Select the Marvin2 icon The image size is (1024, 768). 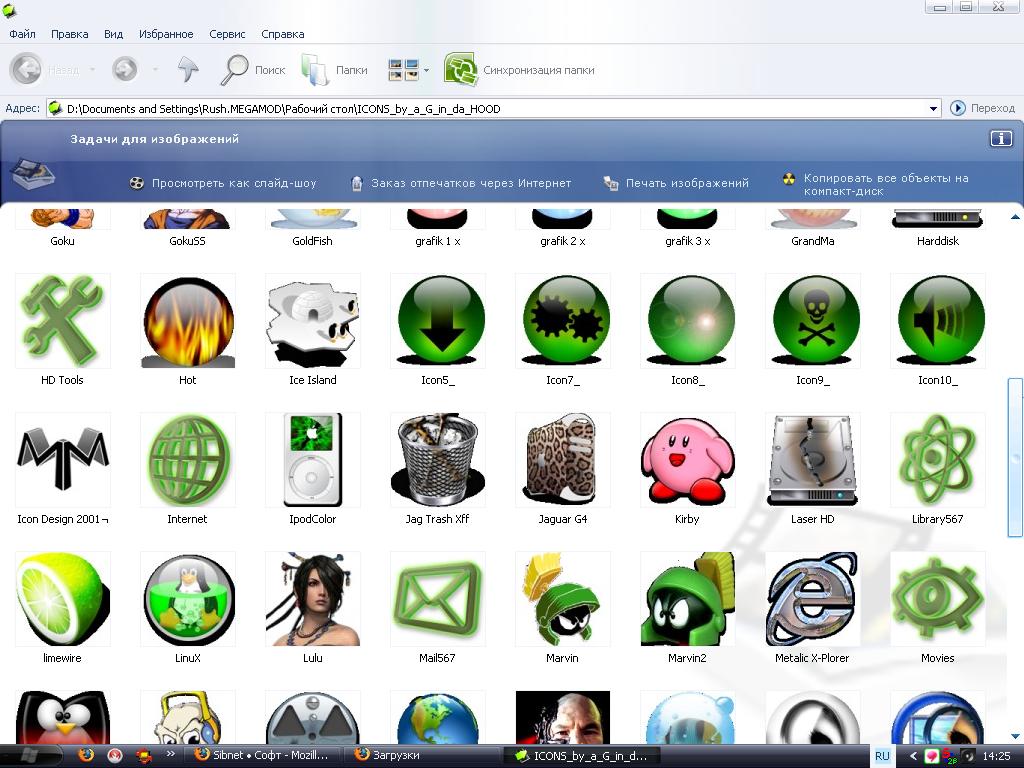[688, 599]
